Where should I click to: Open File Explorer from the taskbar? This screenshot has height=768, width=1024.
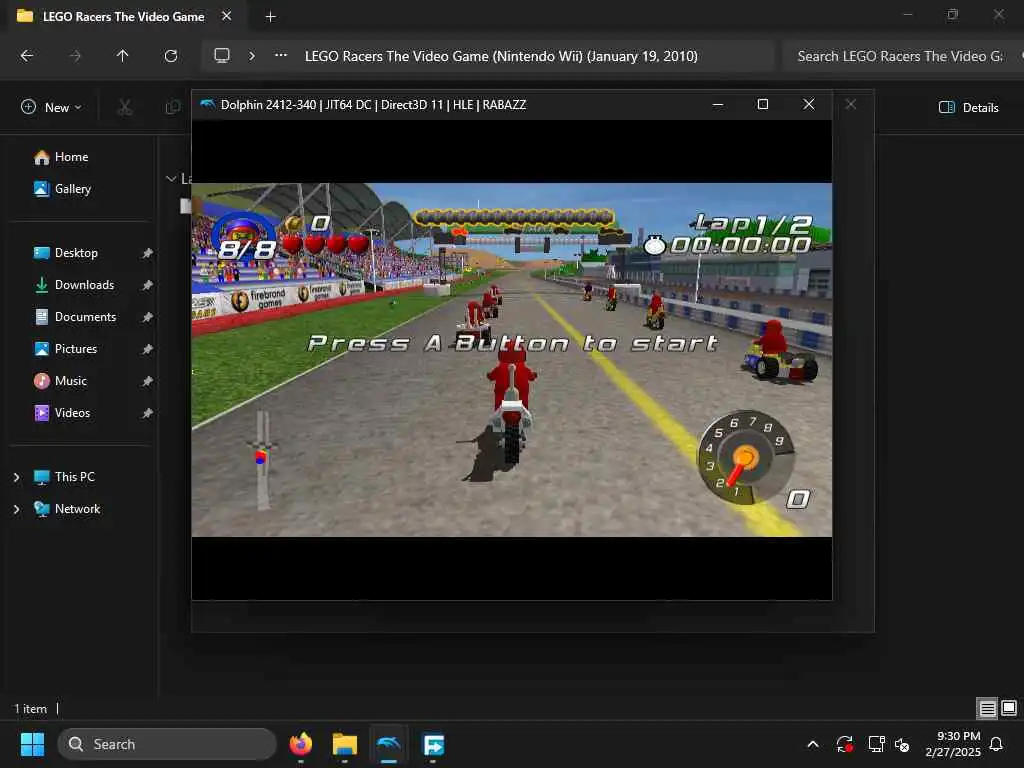pos(345,744)
